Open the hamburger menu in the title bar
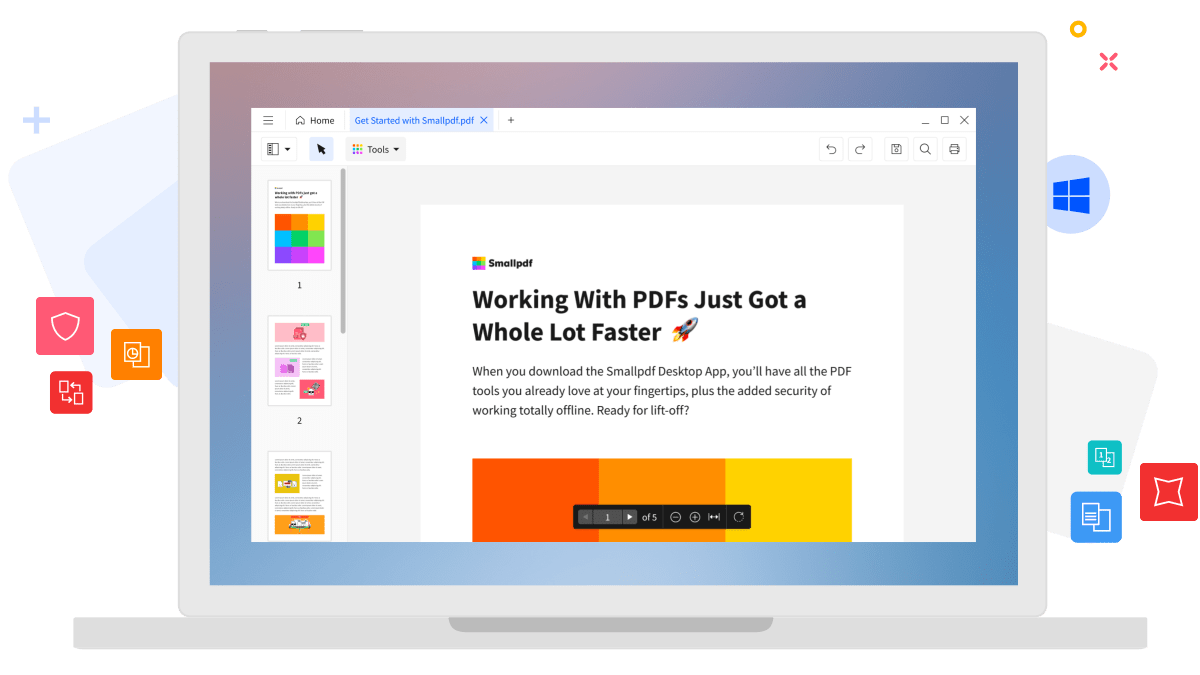Screen dimensions: 1200x675 (x=268, y=120)
